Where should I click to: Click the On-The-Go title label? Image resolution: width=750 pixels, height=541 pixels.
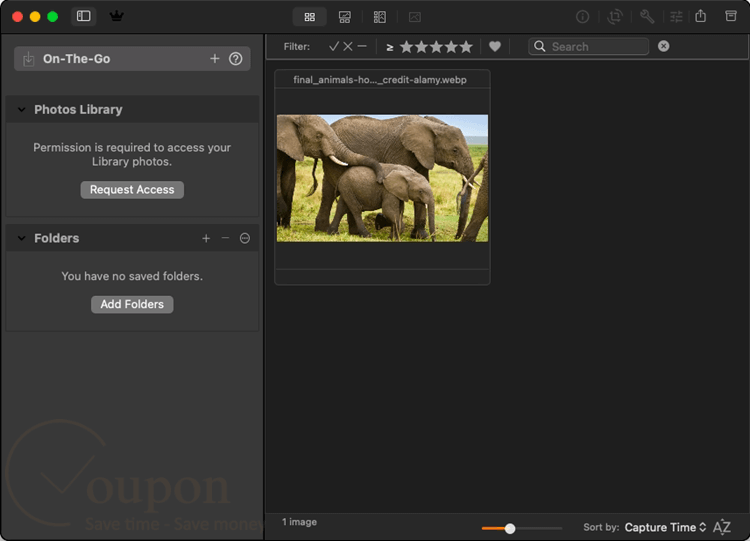tap(77, 59)
